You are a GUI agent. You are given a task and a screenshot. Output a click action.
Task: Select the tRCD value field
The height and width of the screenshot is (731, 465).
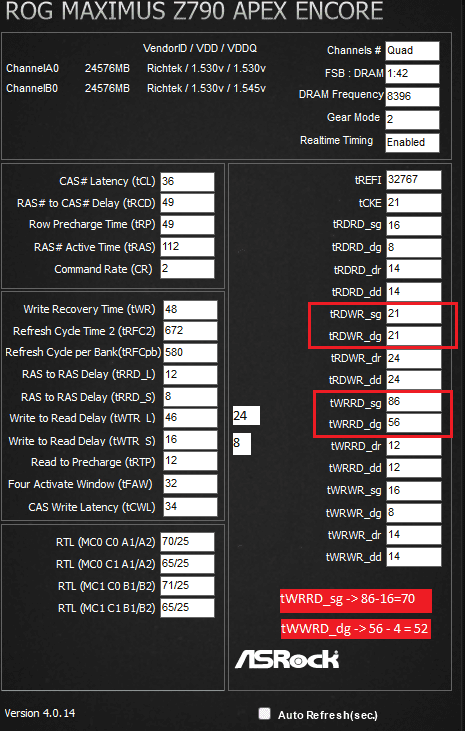point(187,203)
